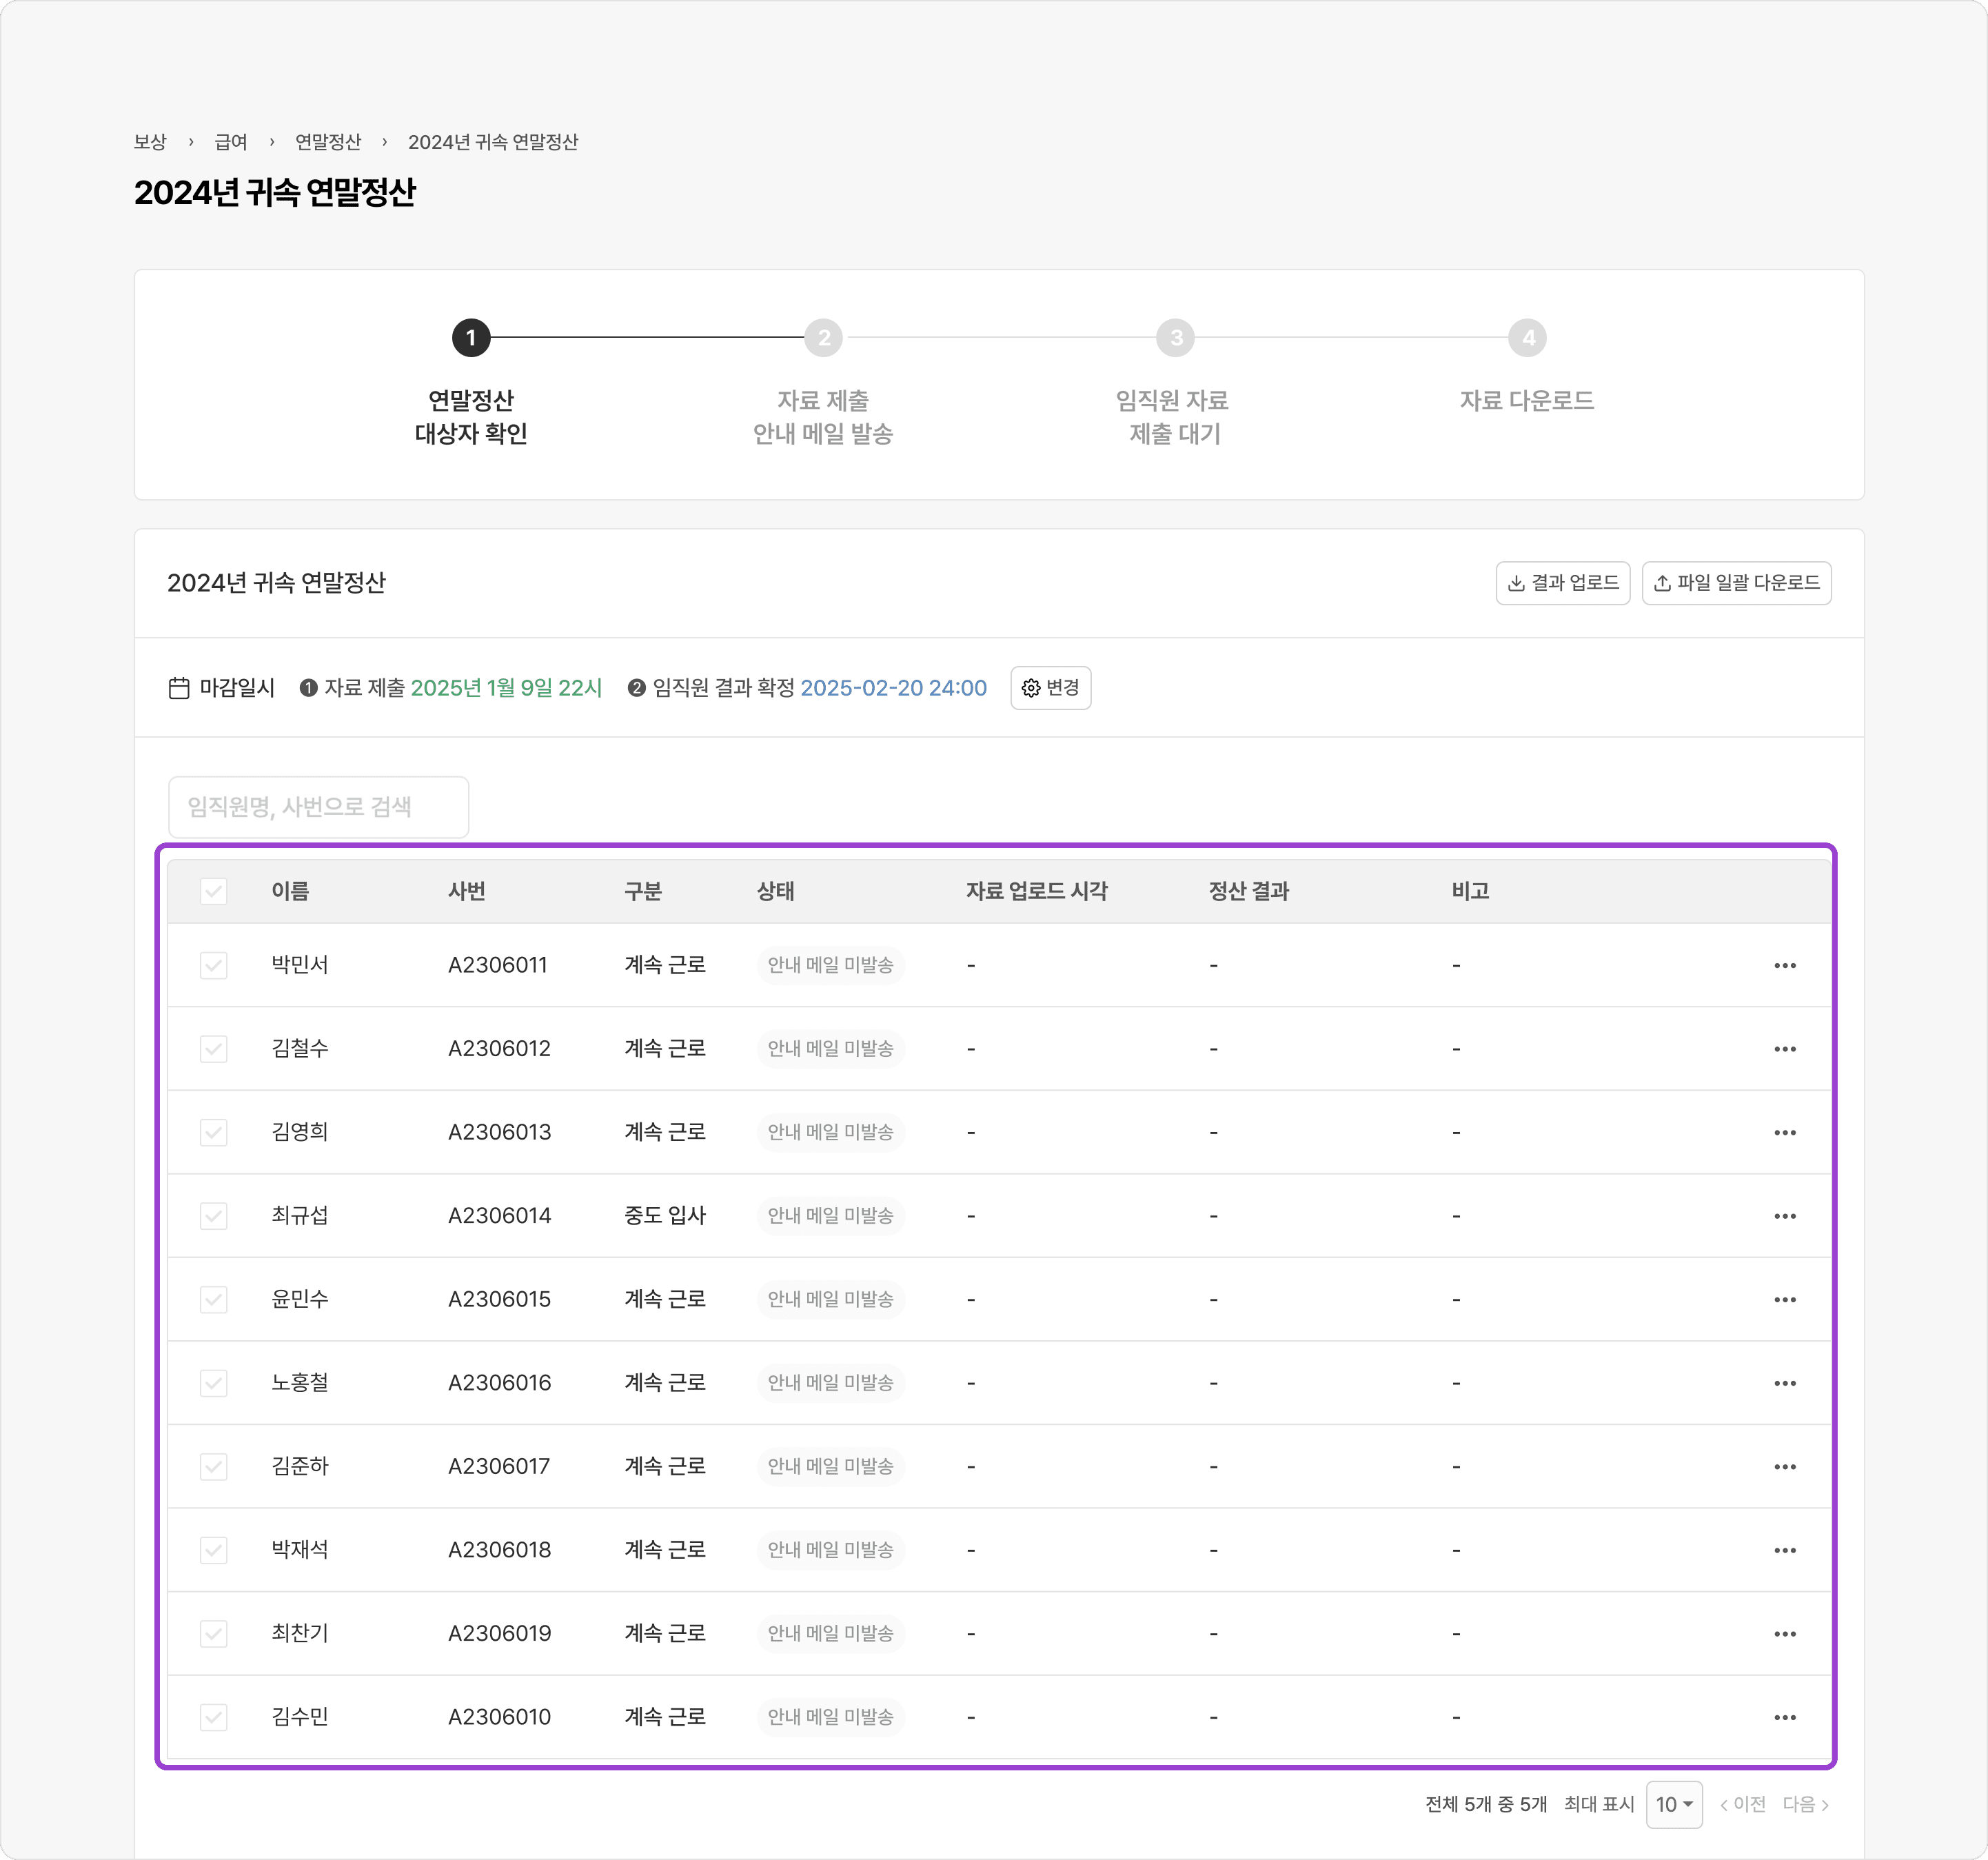
Task: Go to the 이전 page
Action: tap(1743, 1804)
